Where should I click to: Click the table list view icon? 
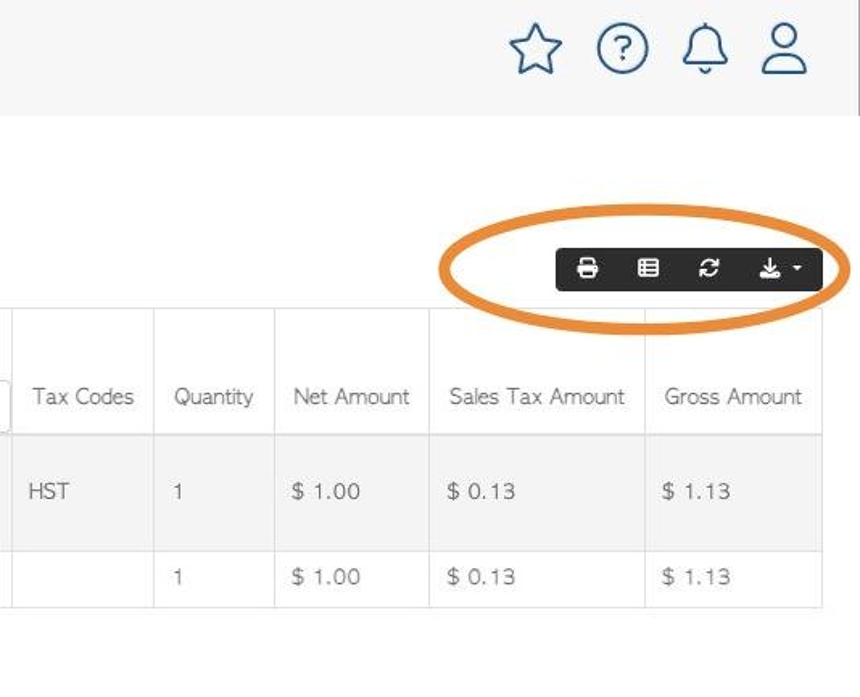click(x=648, y=268)
